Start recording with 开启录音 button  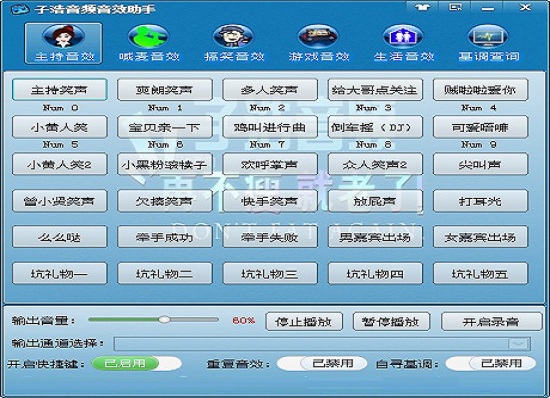click(x=491, y=322)
